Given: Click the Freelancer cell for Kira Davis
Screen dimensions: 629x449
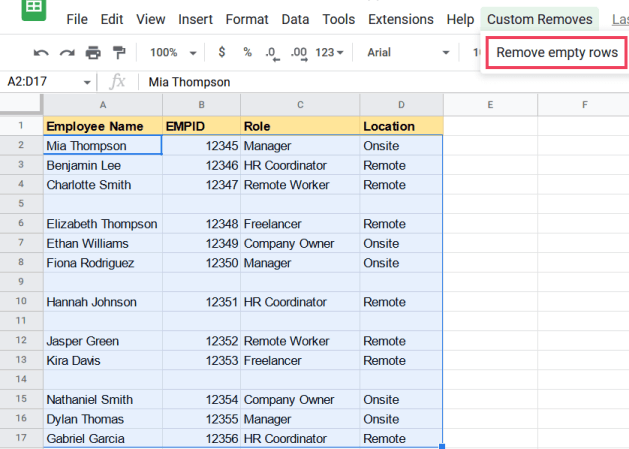Looking at the screenshot, I should point(300,360).
